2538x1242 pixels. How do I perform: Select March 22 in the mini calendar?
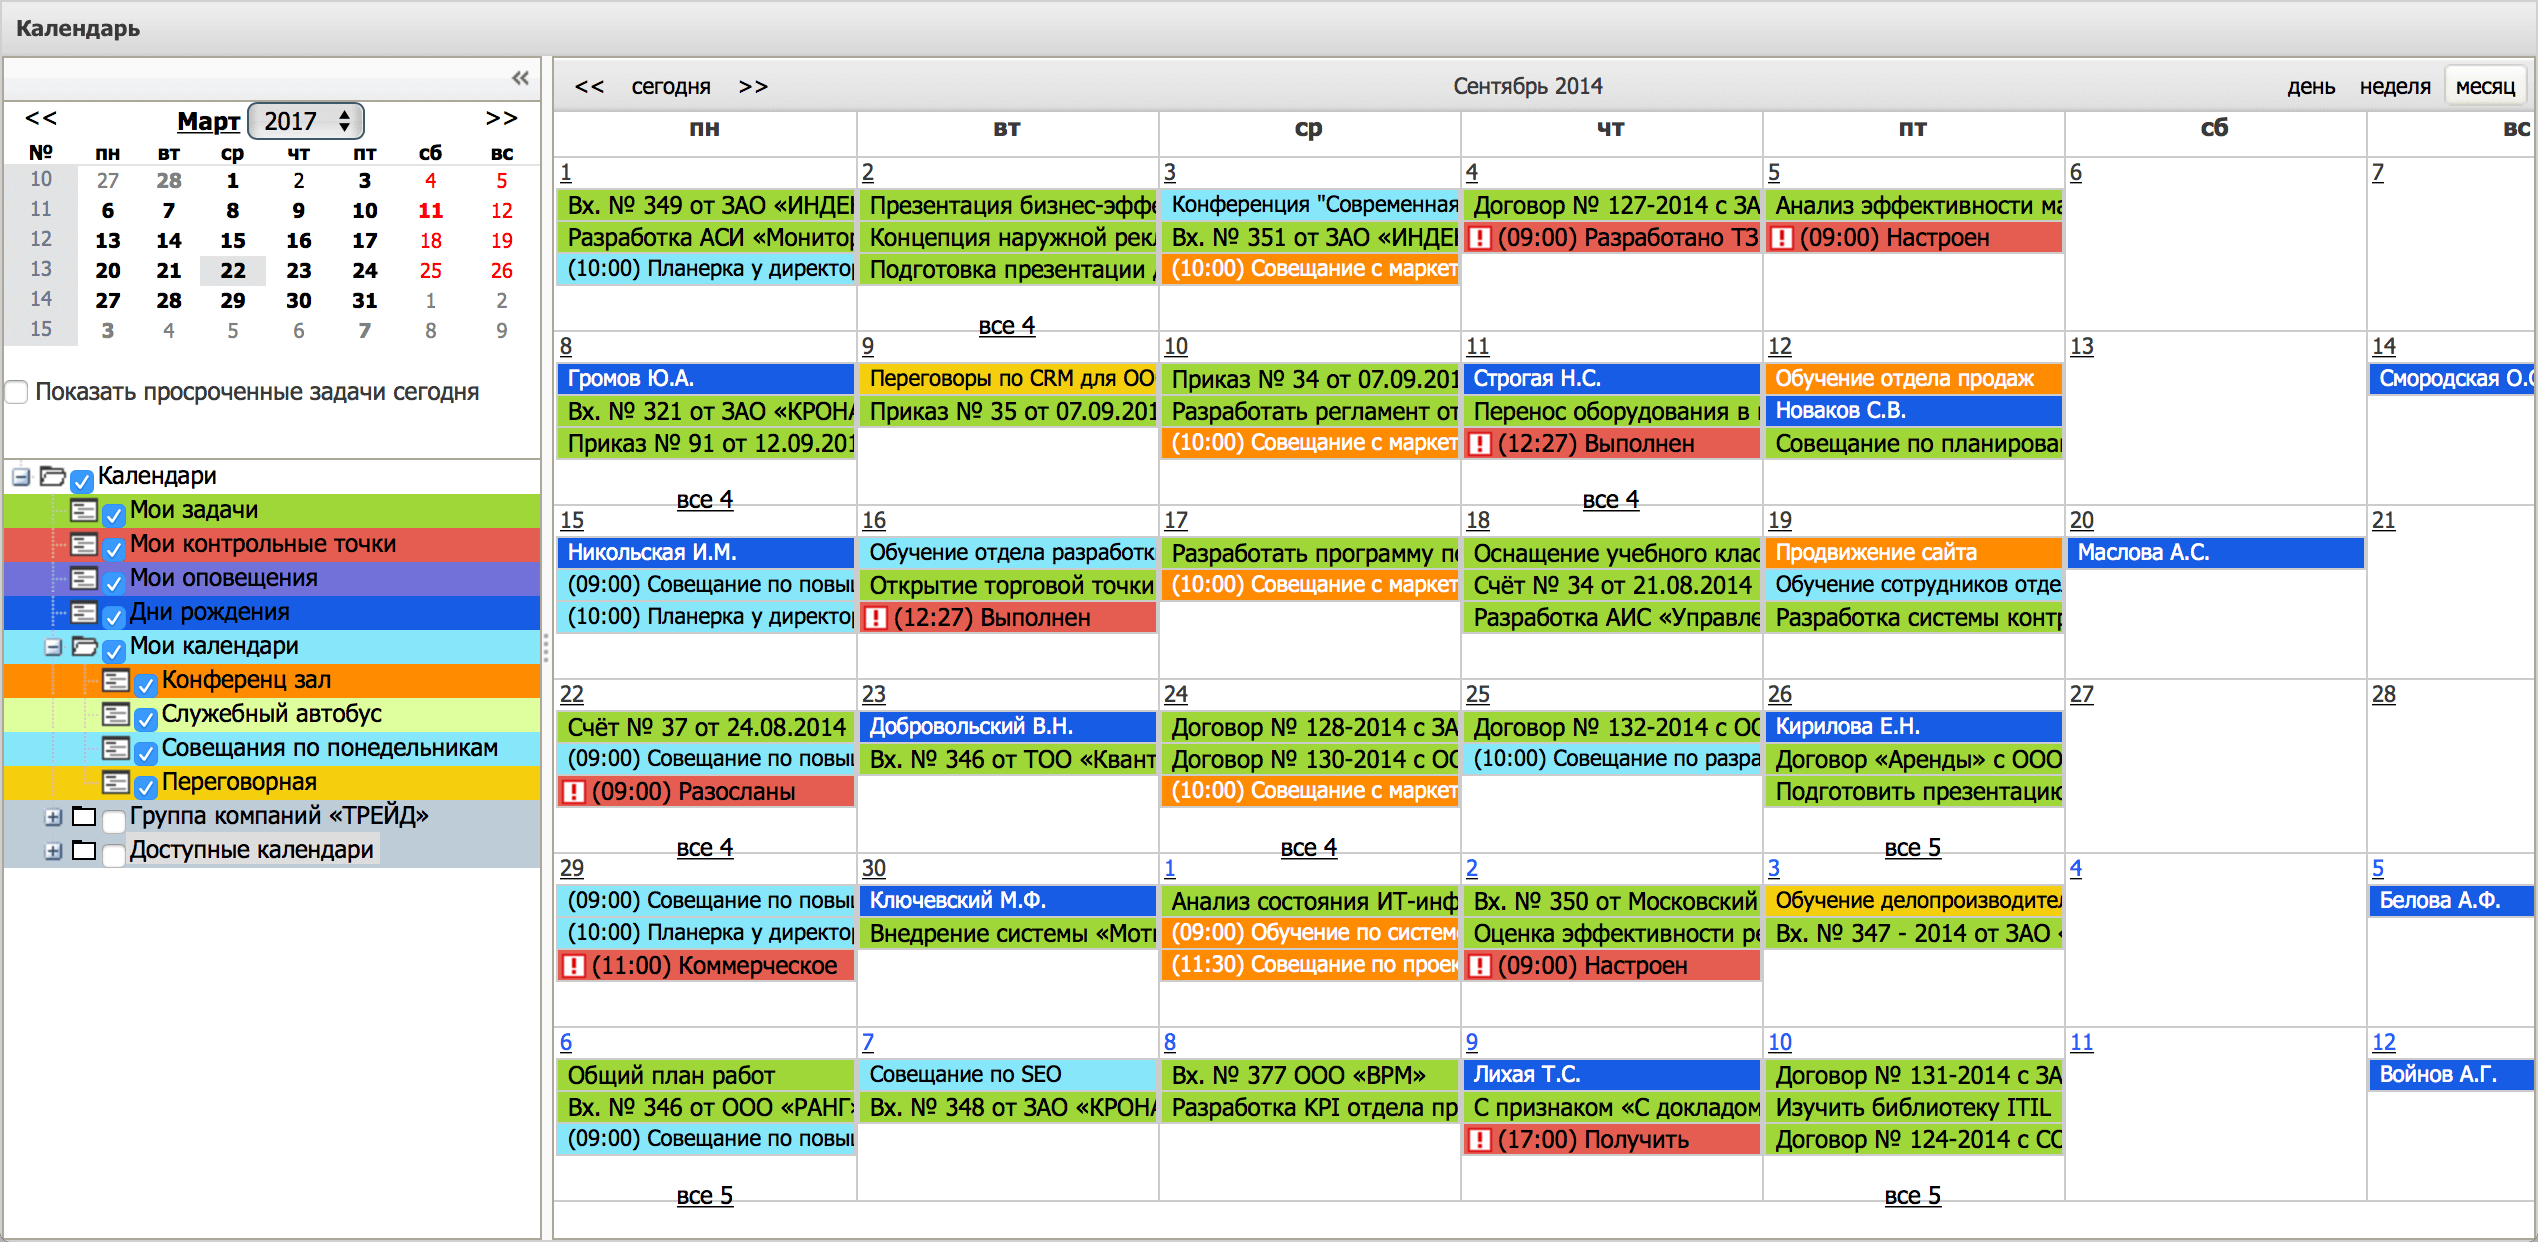tap(232, 271)
